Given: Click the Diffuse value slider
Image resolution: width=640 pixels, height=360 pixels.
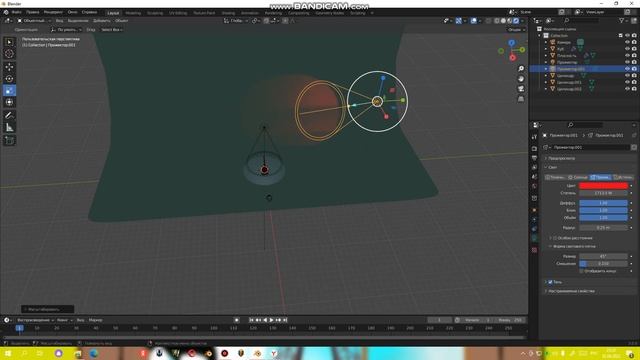Looking at the screenshot, I should pos(603,203).
